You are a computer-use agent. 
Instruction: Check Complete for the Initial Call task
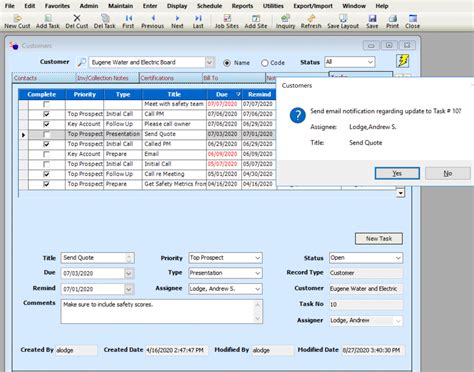[46, 164]
